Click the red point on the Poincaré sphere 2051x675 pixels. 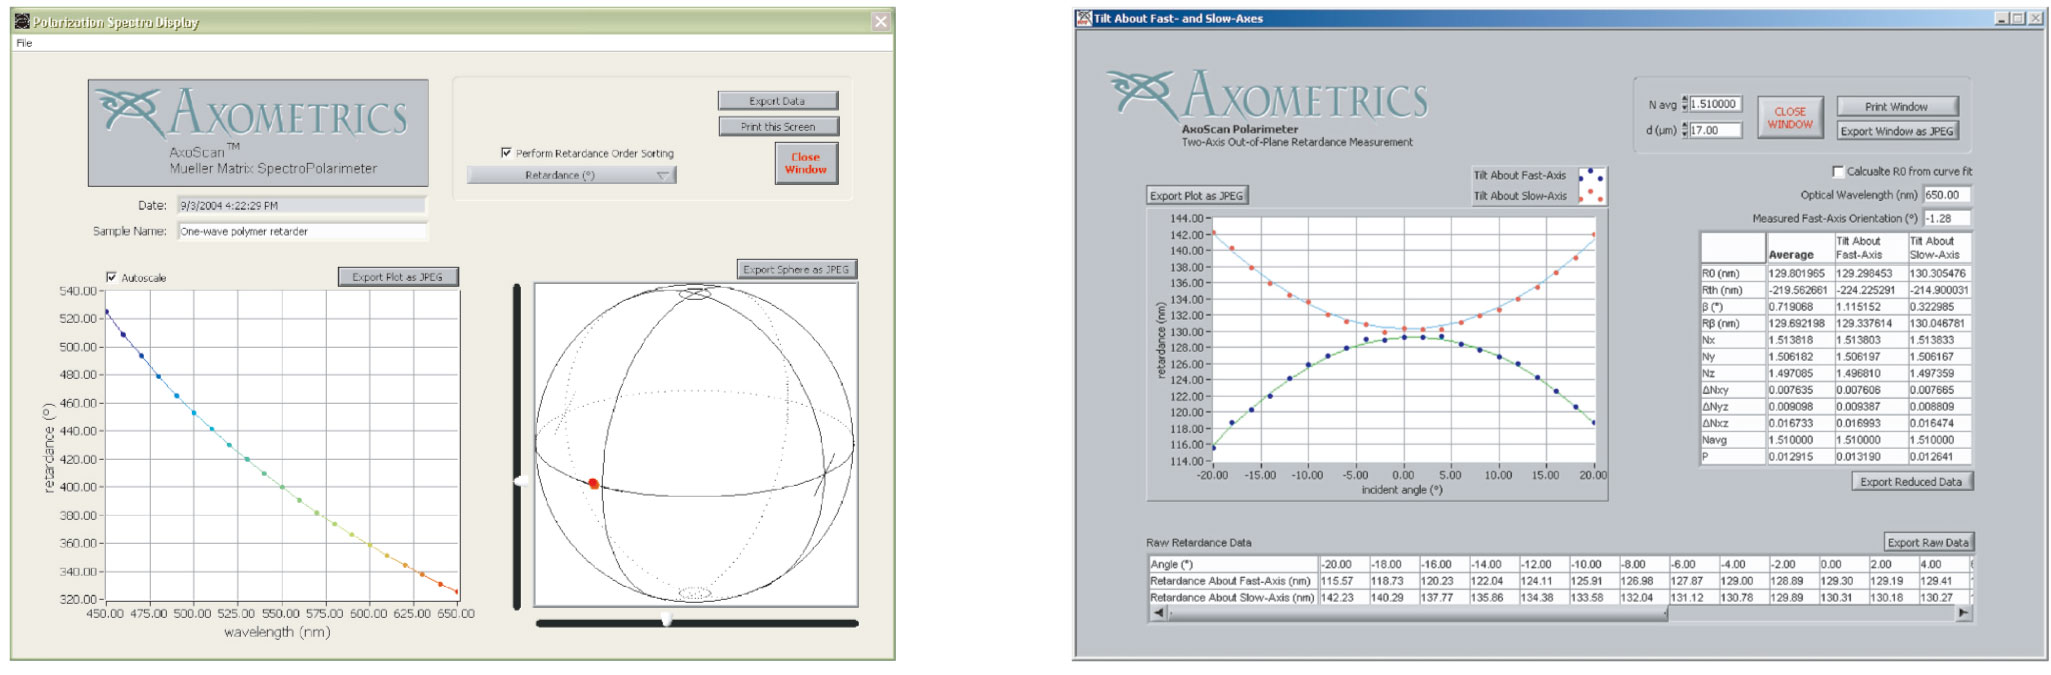593,484
